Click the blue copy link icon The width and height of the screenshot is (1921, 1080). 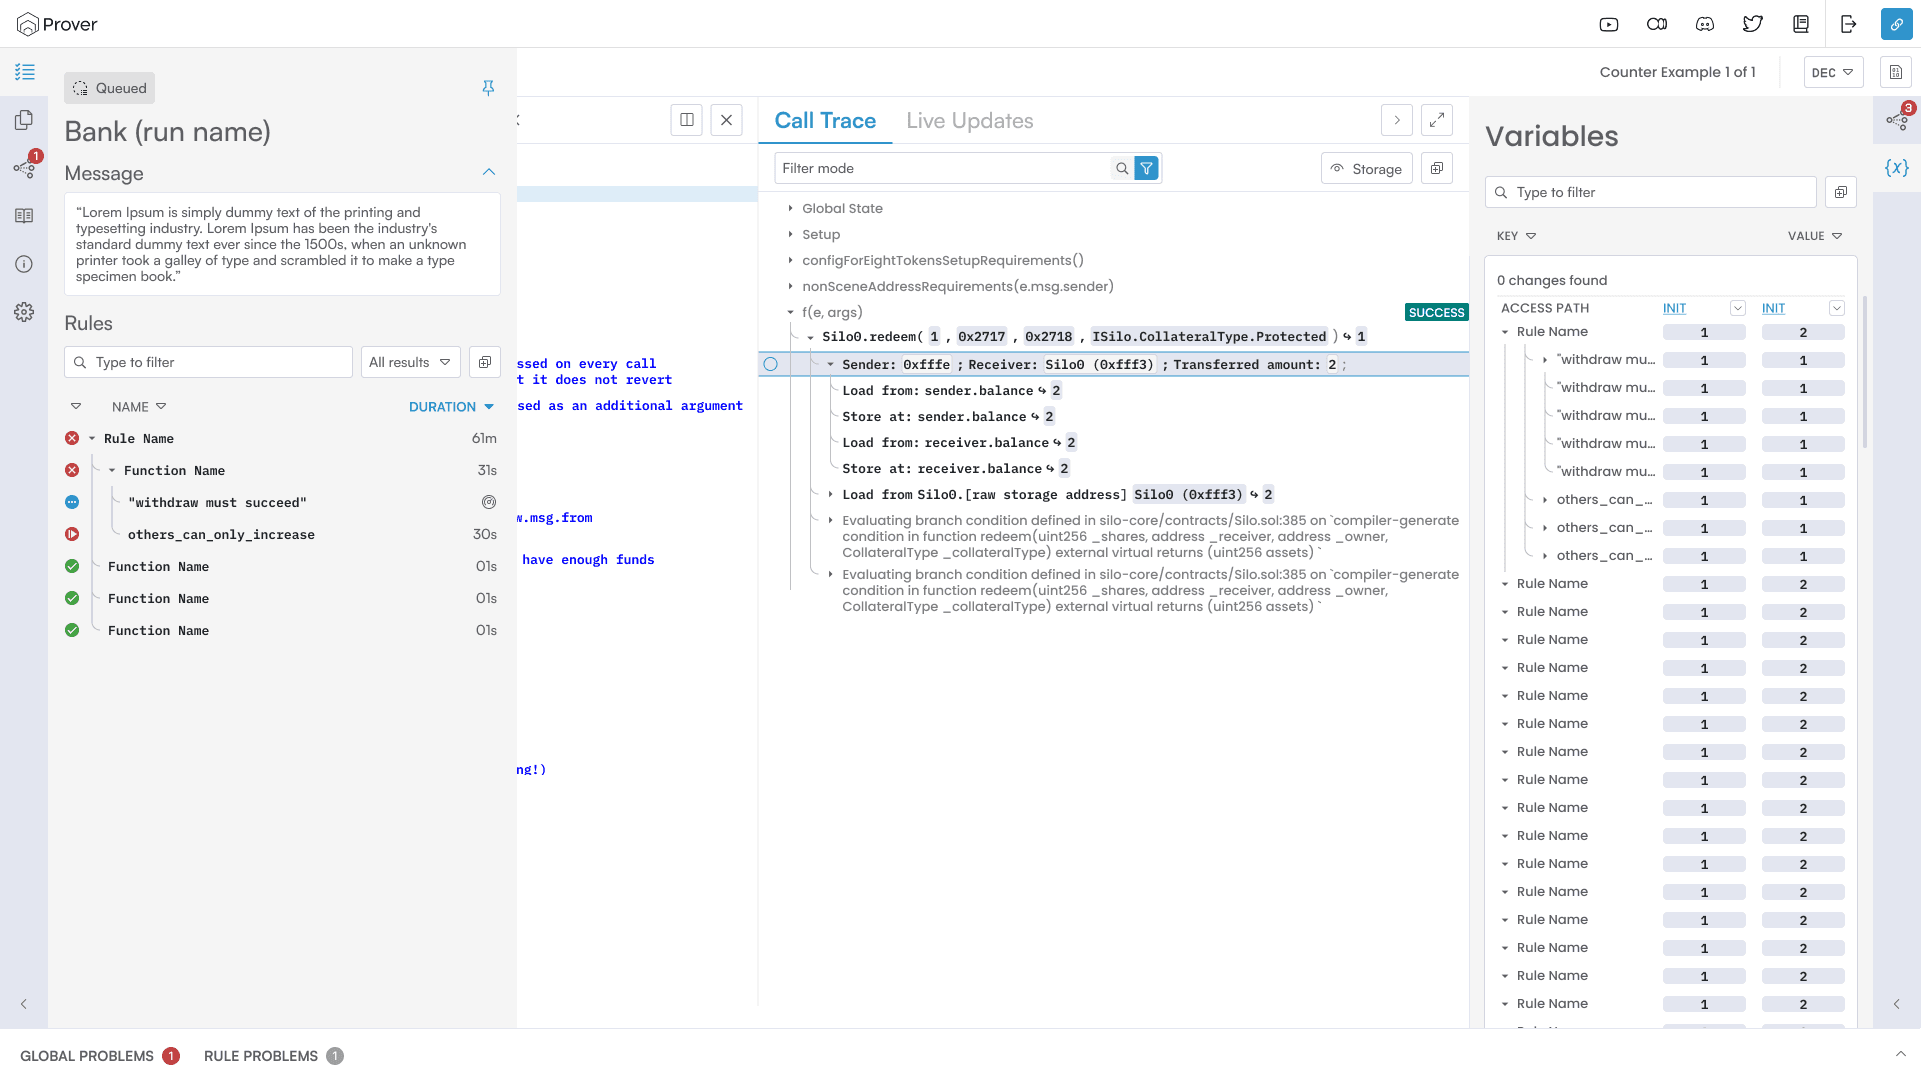(x=1897, y=24)
